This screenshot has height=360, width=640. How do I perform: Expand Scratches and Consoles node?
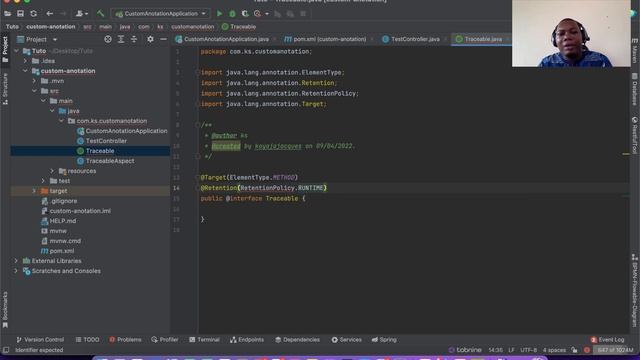coord(16,271)
